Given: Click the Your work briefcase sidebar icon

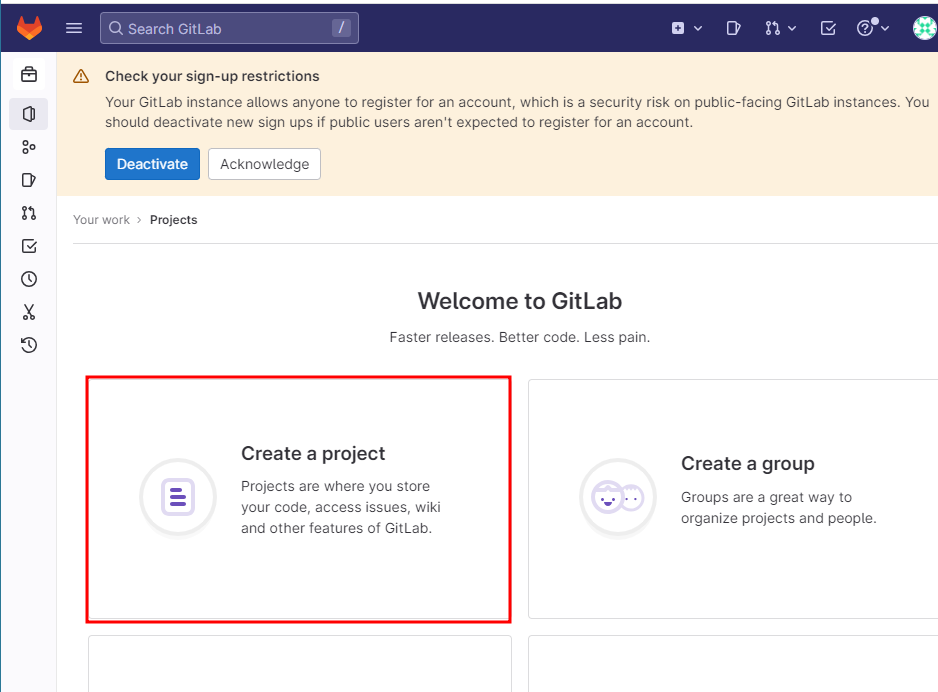Looking at the screenshot, I should [x=29, y=74].
